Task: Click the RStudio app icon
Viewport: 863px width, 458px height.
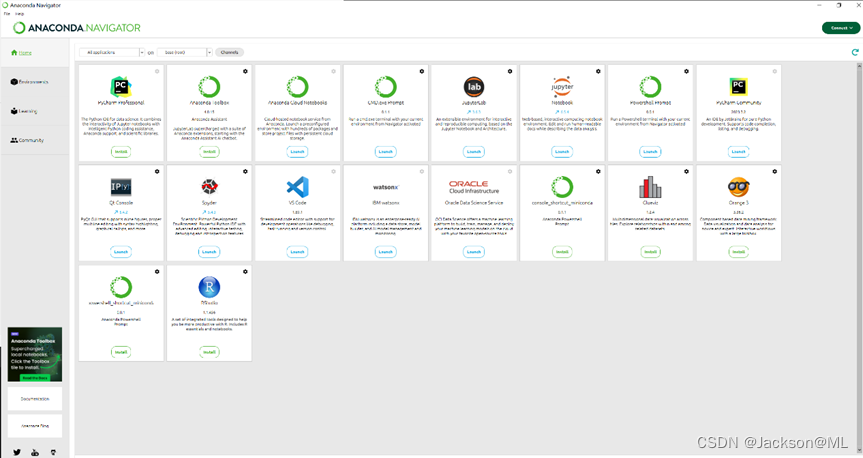Action: point(209,287)
